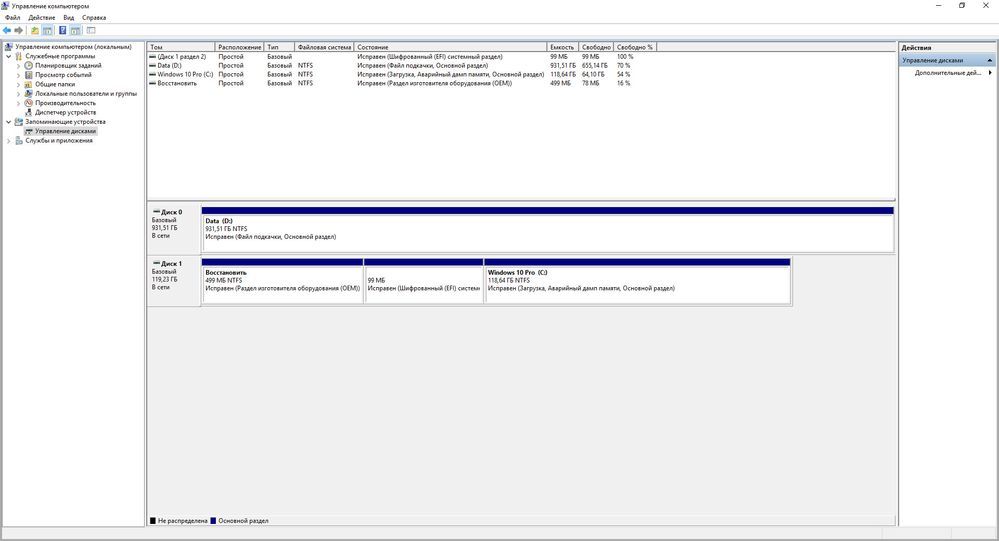This screenshot has height=541, width=999.
Task: Select the Восстановить row in volume list
Action: [x=178, y=83]
